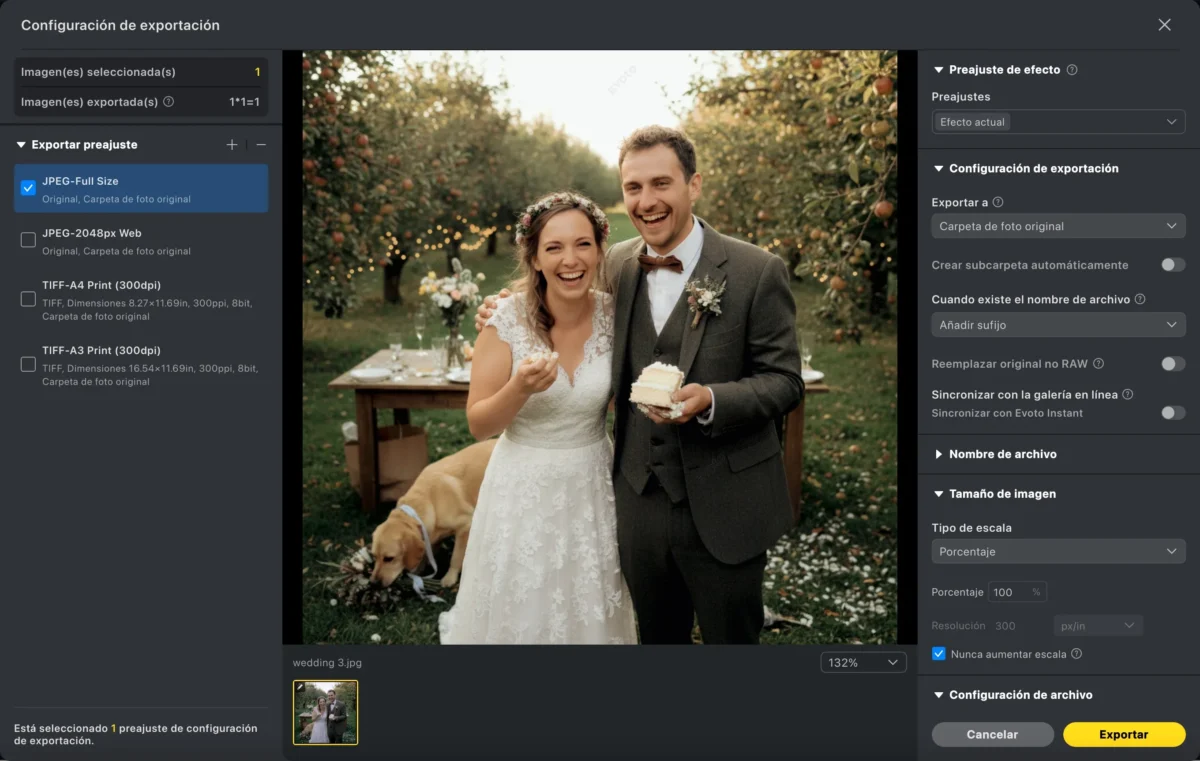The width and height of the screenshot is (1200, 761).
Task: Select the TIFF-A4 Print (300dpi) preset
Action: coord(28,299)
